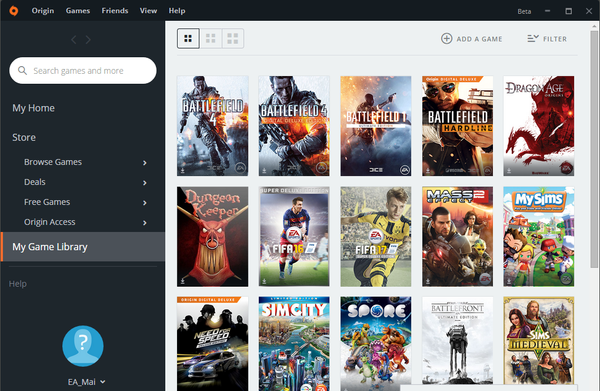Click the Beta label in title bar

pos(524,11)
